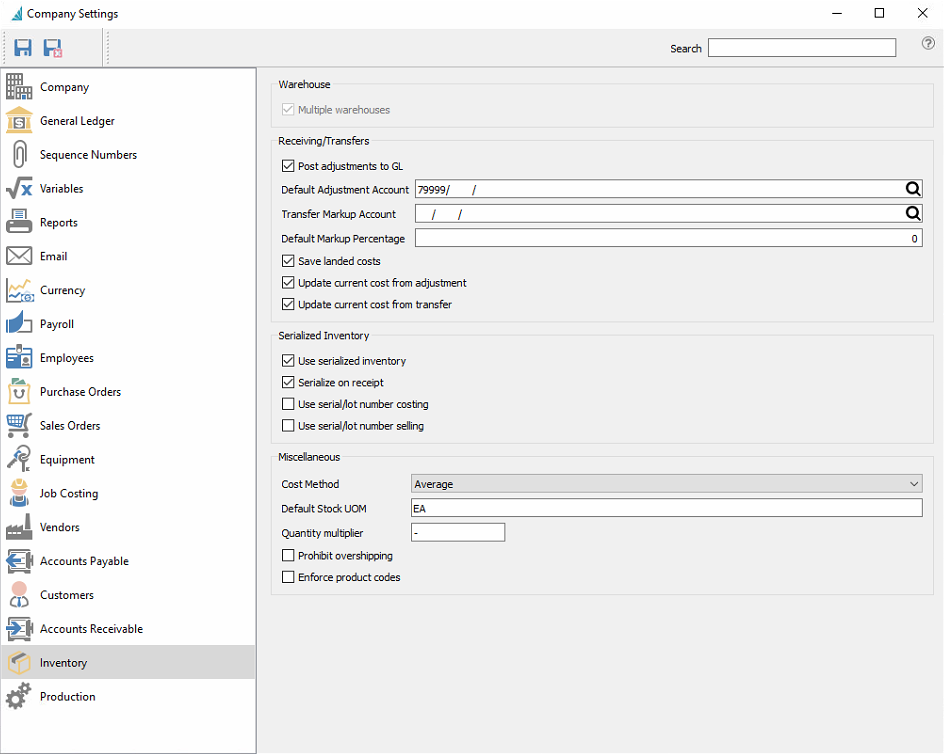Check the Prohibit overshipping box

coord(288,555)
